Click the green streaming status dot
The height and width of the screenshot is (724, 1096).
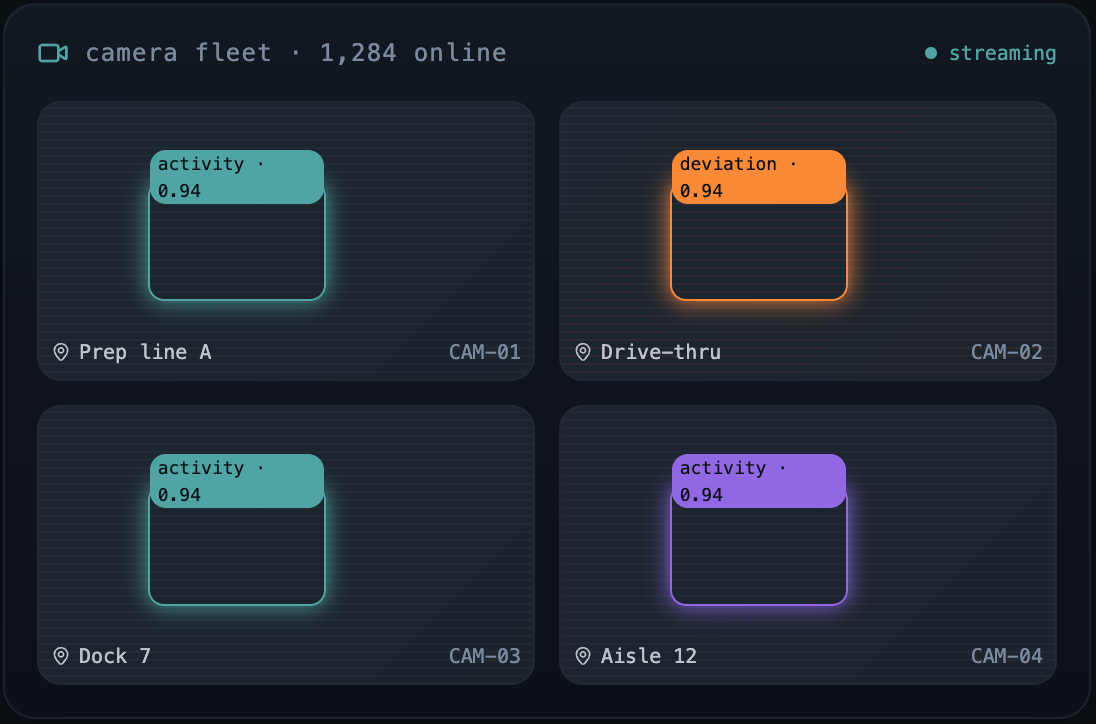(931, 53)
